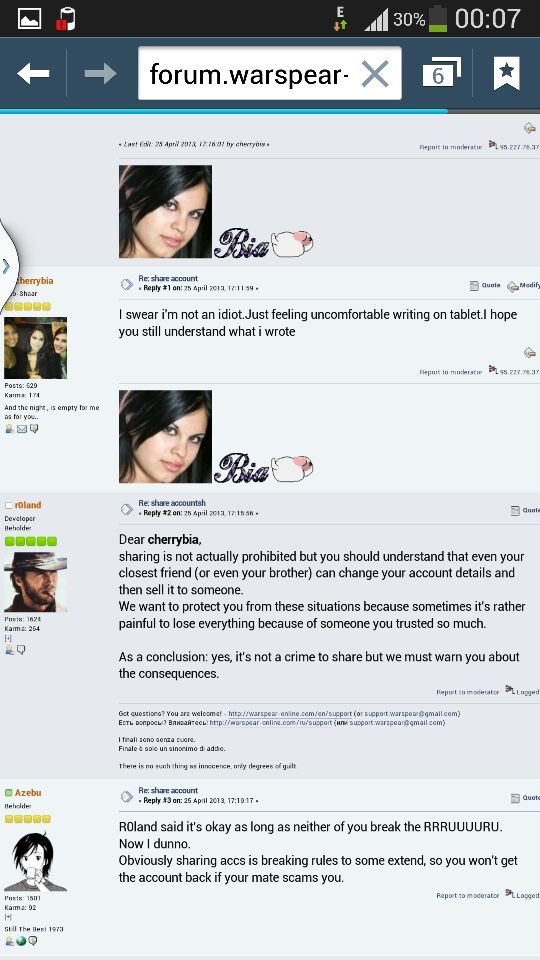Open the tabs switcher showing 6
Image resolution: width=540 pixels, height=960 pixels.
(x=441, y=72)
